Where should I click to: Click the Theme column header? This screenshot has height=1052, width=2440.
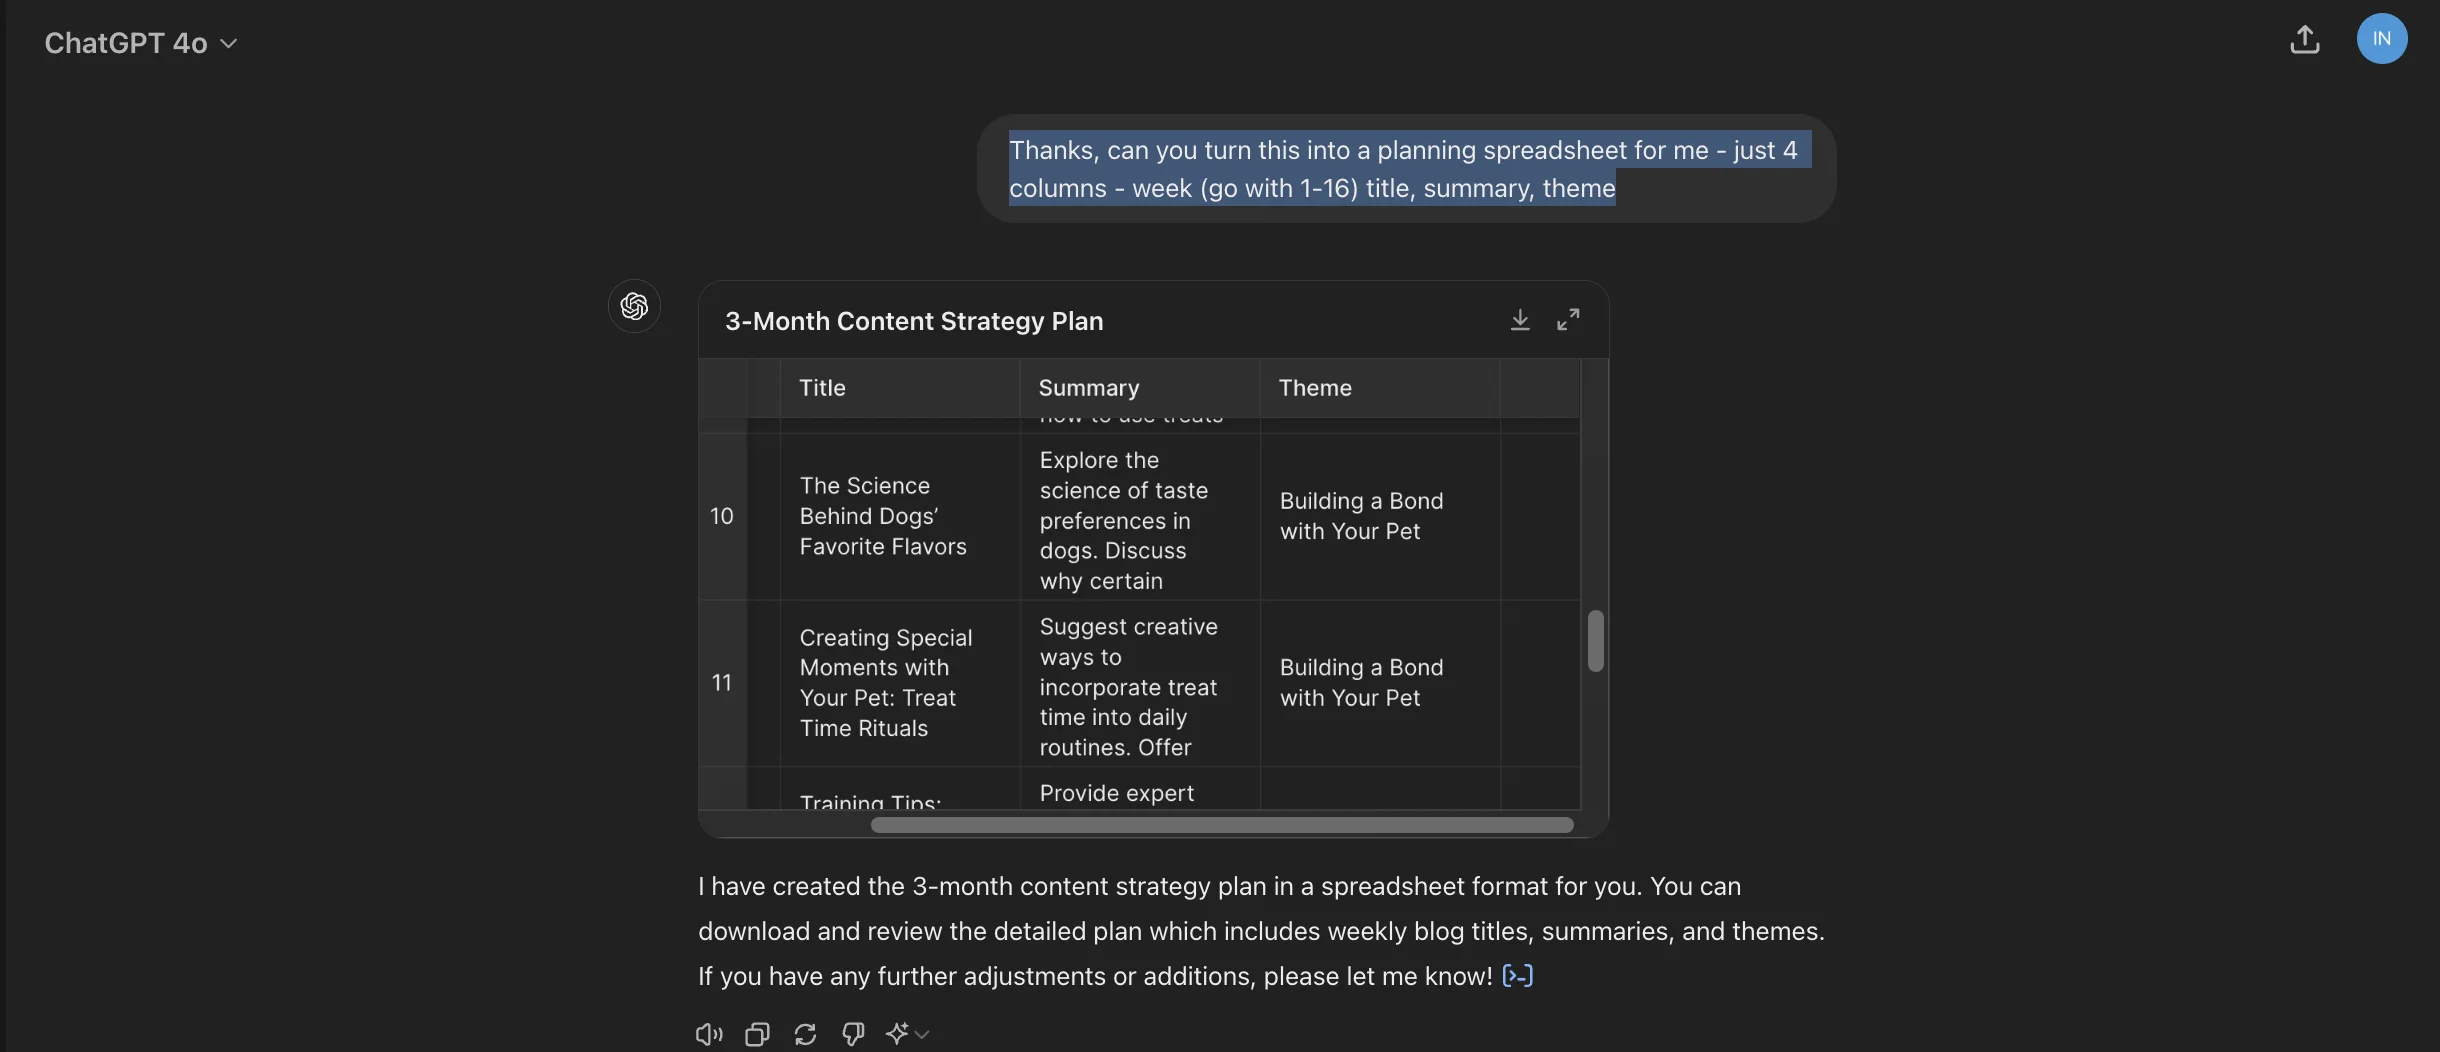1379,388
